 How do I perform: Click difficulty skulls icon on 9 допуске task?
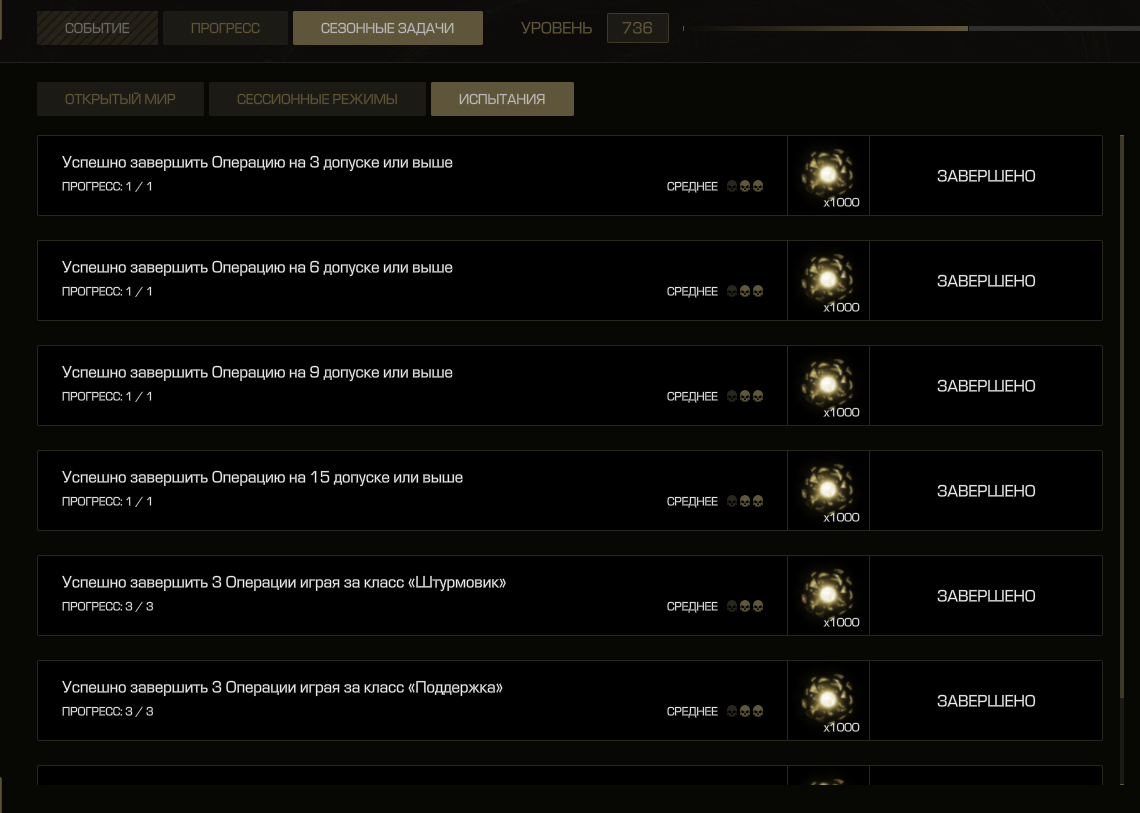tap(744, 396)
